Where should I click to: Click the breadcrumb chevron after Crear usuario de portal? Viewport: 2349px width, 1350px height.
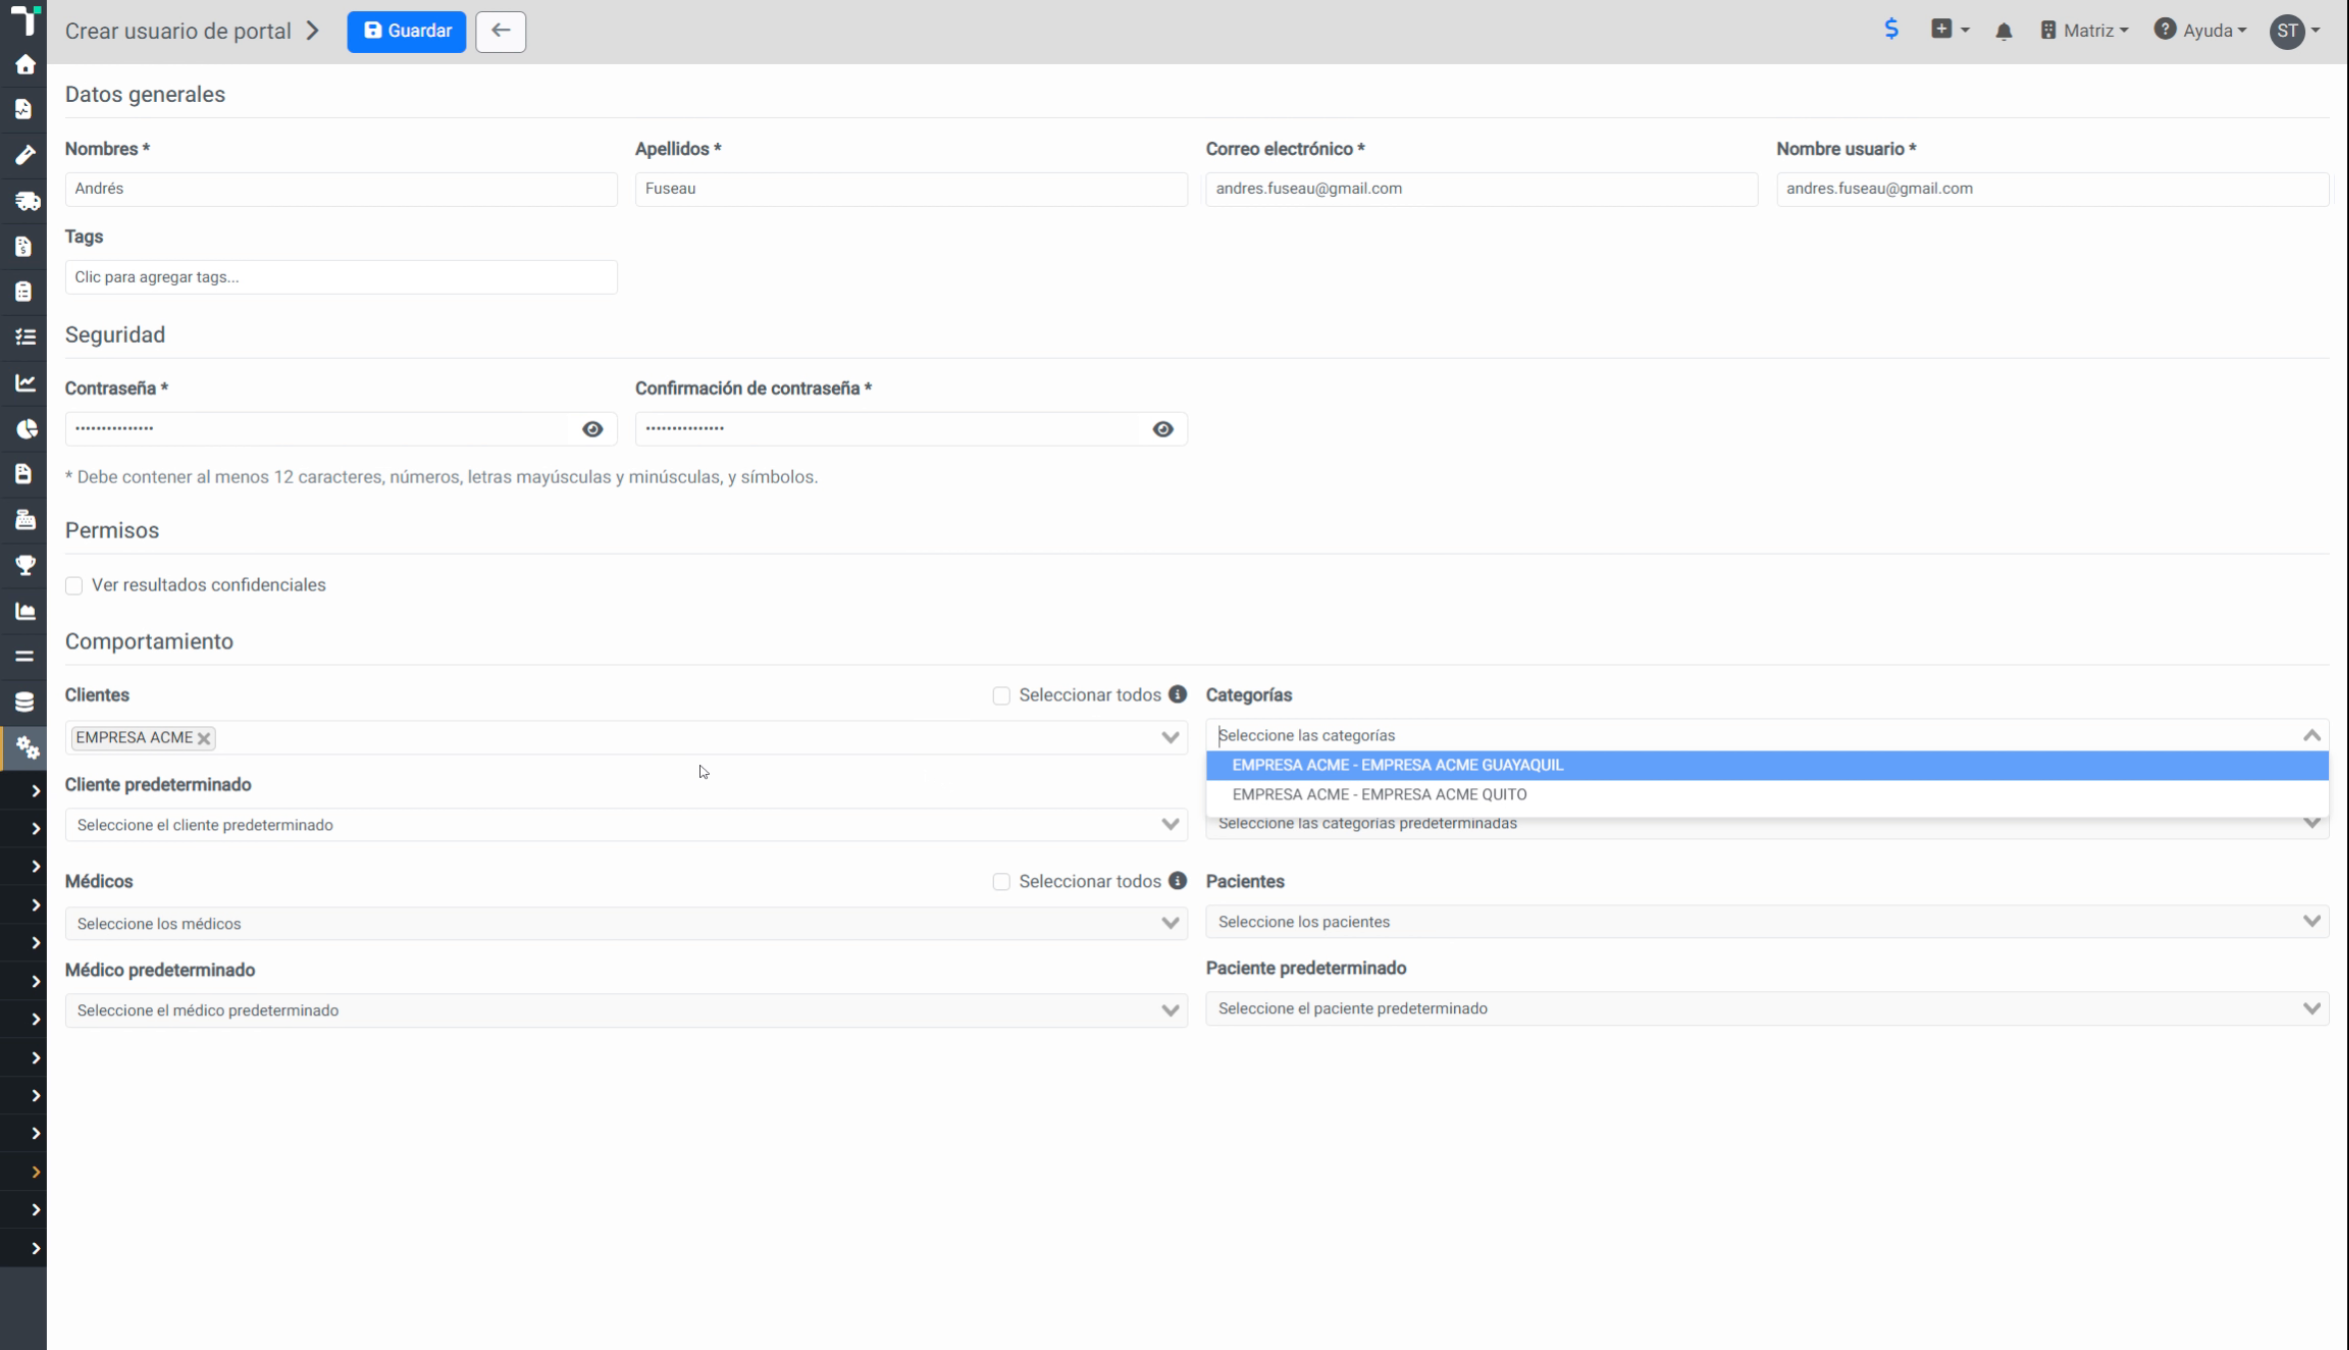click(313, 31)
